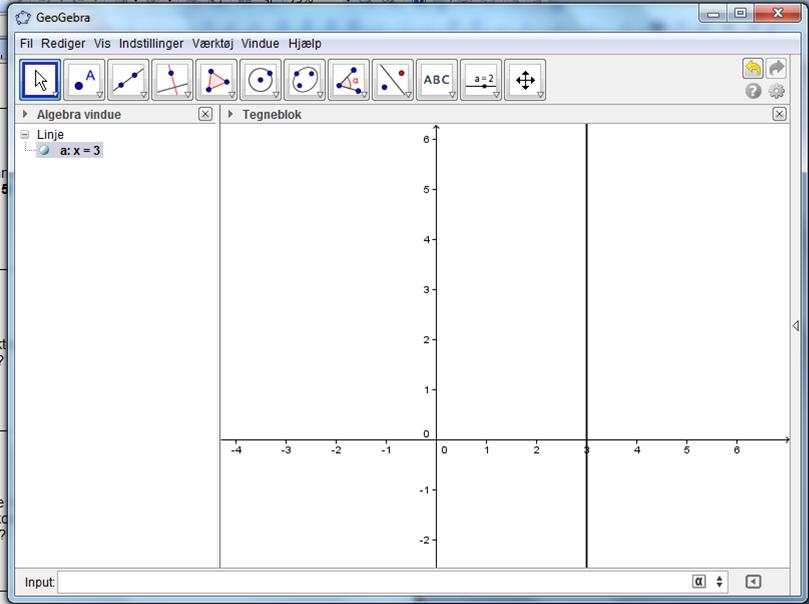Open dropdown arrow on the Polygon tool

pos(232,95)
